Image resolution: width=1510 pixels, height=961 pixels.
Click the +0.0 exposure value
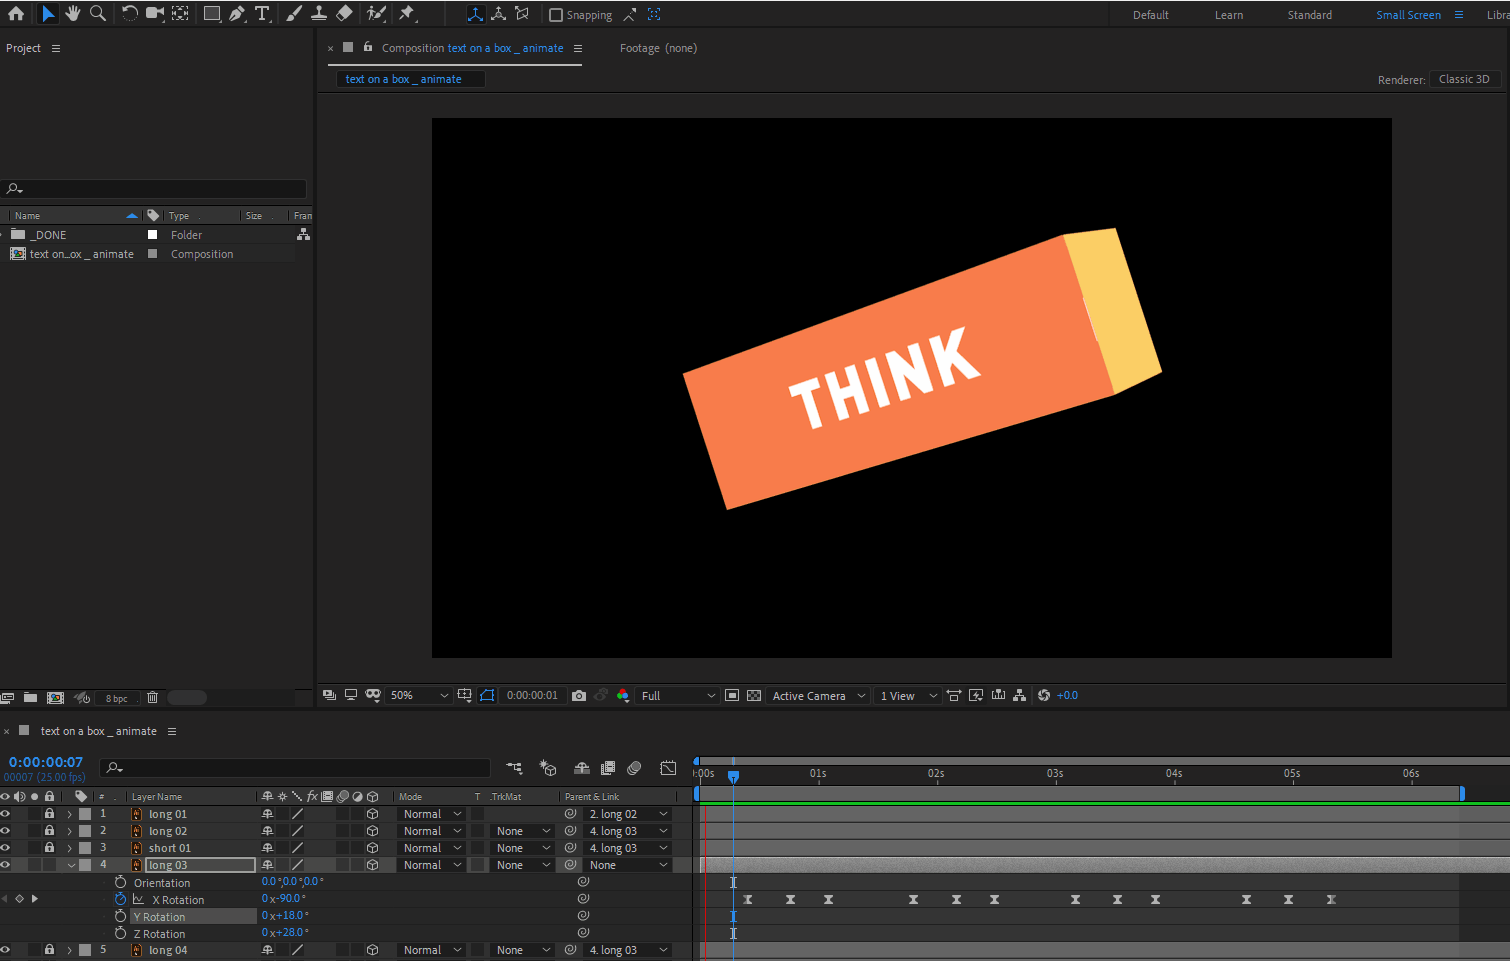(x=1067, y=695)
